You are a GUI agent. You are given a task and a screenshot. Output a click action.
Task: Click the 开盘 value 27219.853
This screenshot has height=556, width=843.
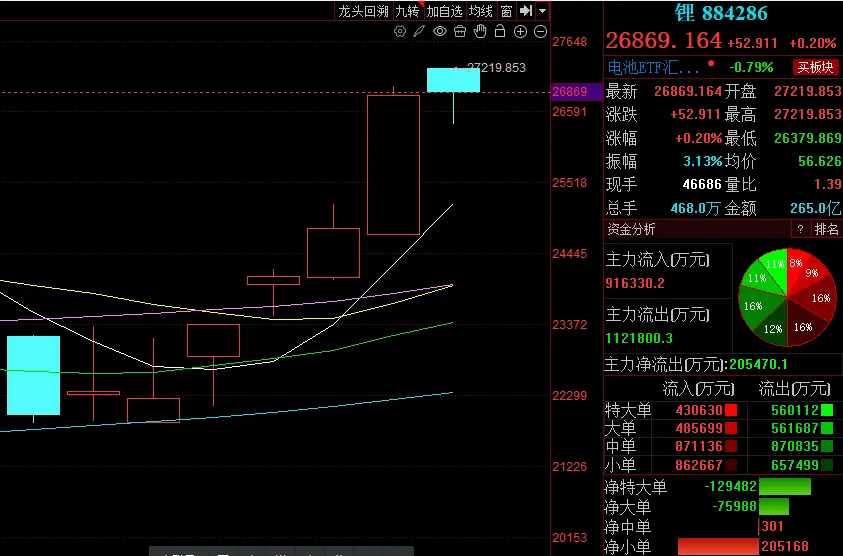pos(808,91)
